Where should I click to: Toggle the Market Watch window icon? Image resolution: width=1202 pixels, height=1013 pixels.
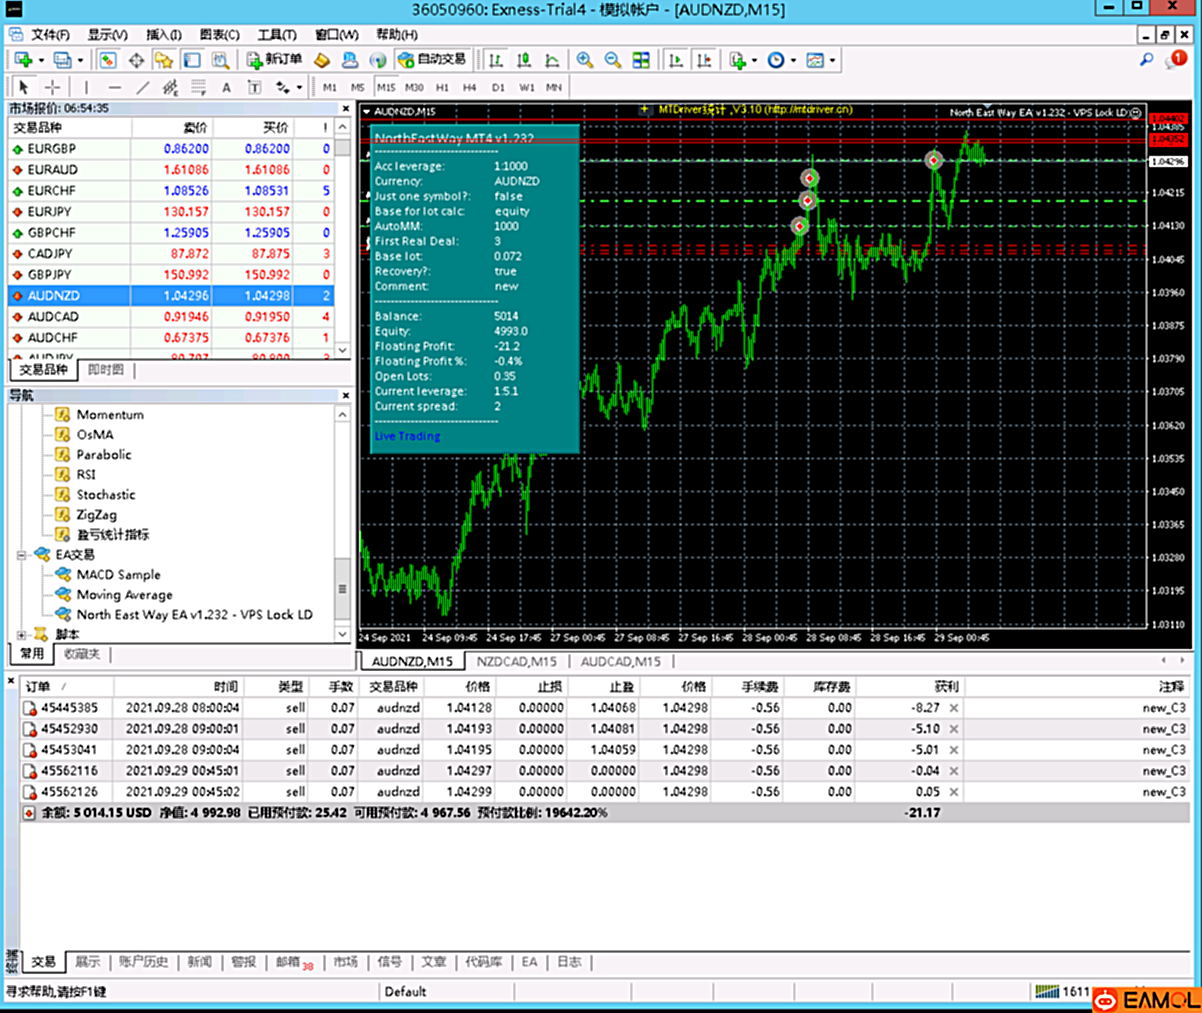(x=108, y=60)
